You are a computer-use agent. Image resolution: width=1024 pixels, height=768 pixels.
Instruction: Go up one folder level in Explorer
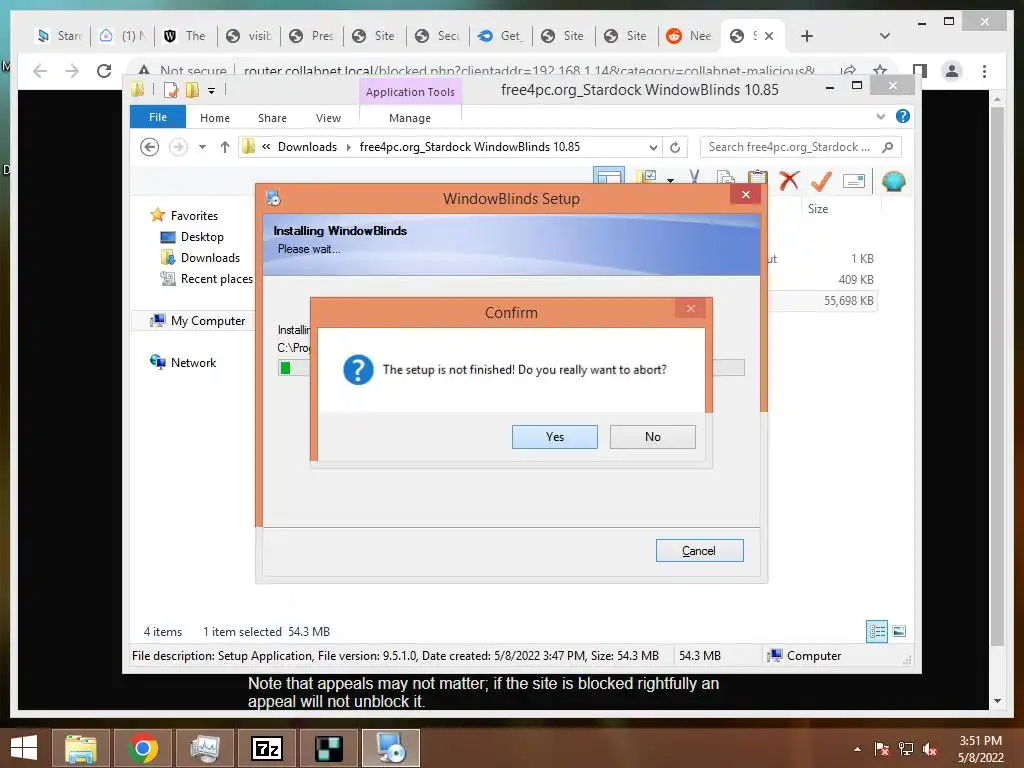pos(225,147)
